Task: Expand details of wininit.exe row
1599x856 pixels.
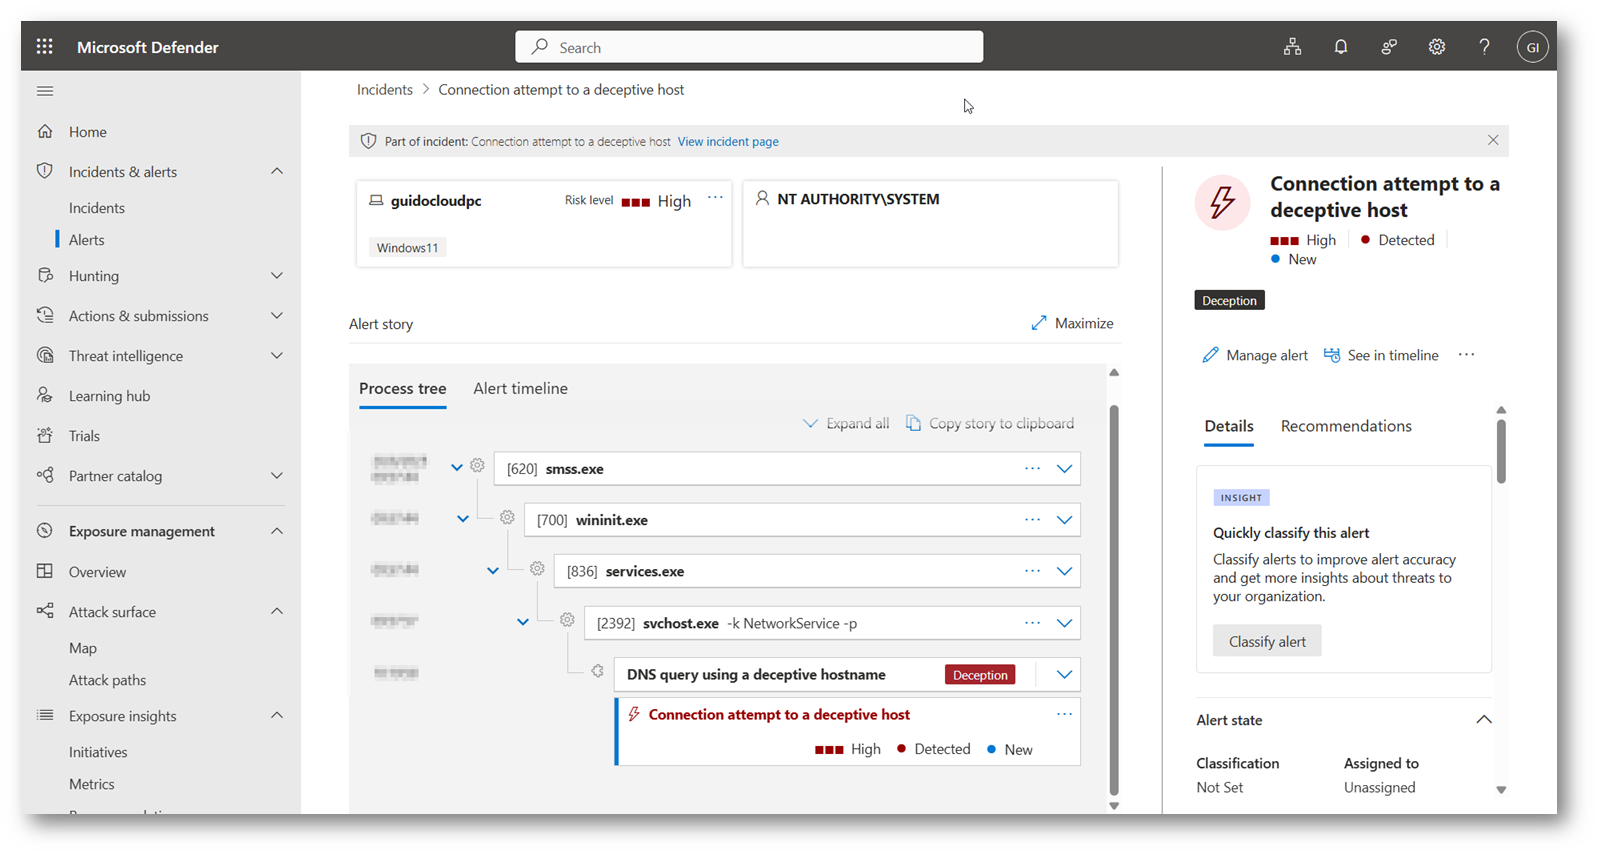Action: coord(1064,520)
